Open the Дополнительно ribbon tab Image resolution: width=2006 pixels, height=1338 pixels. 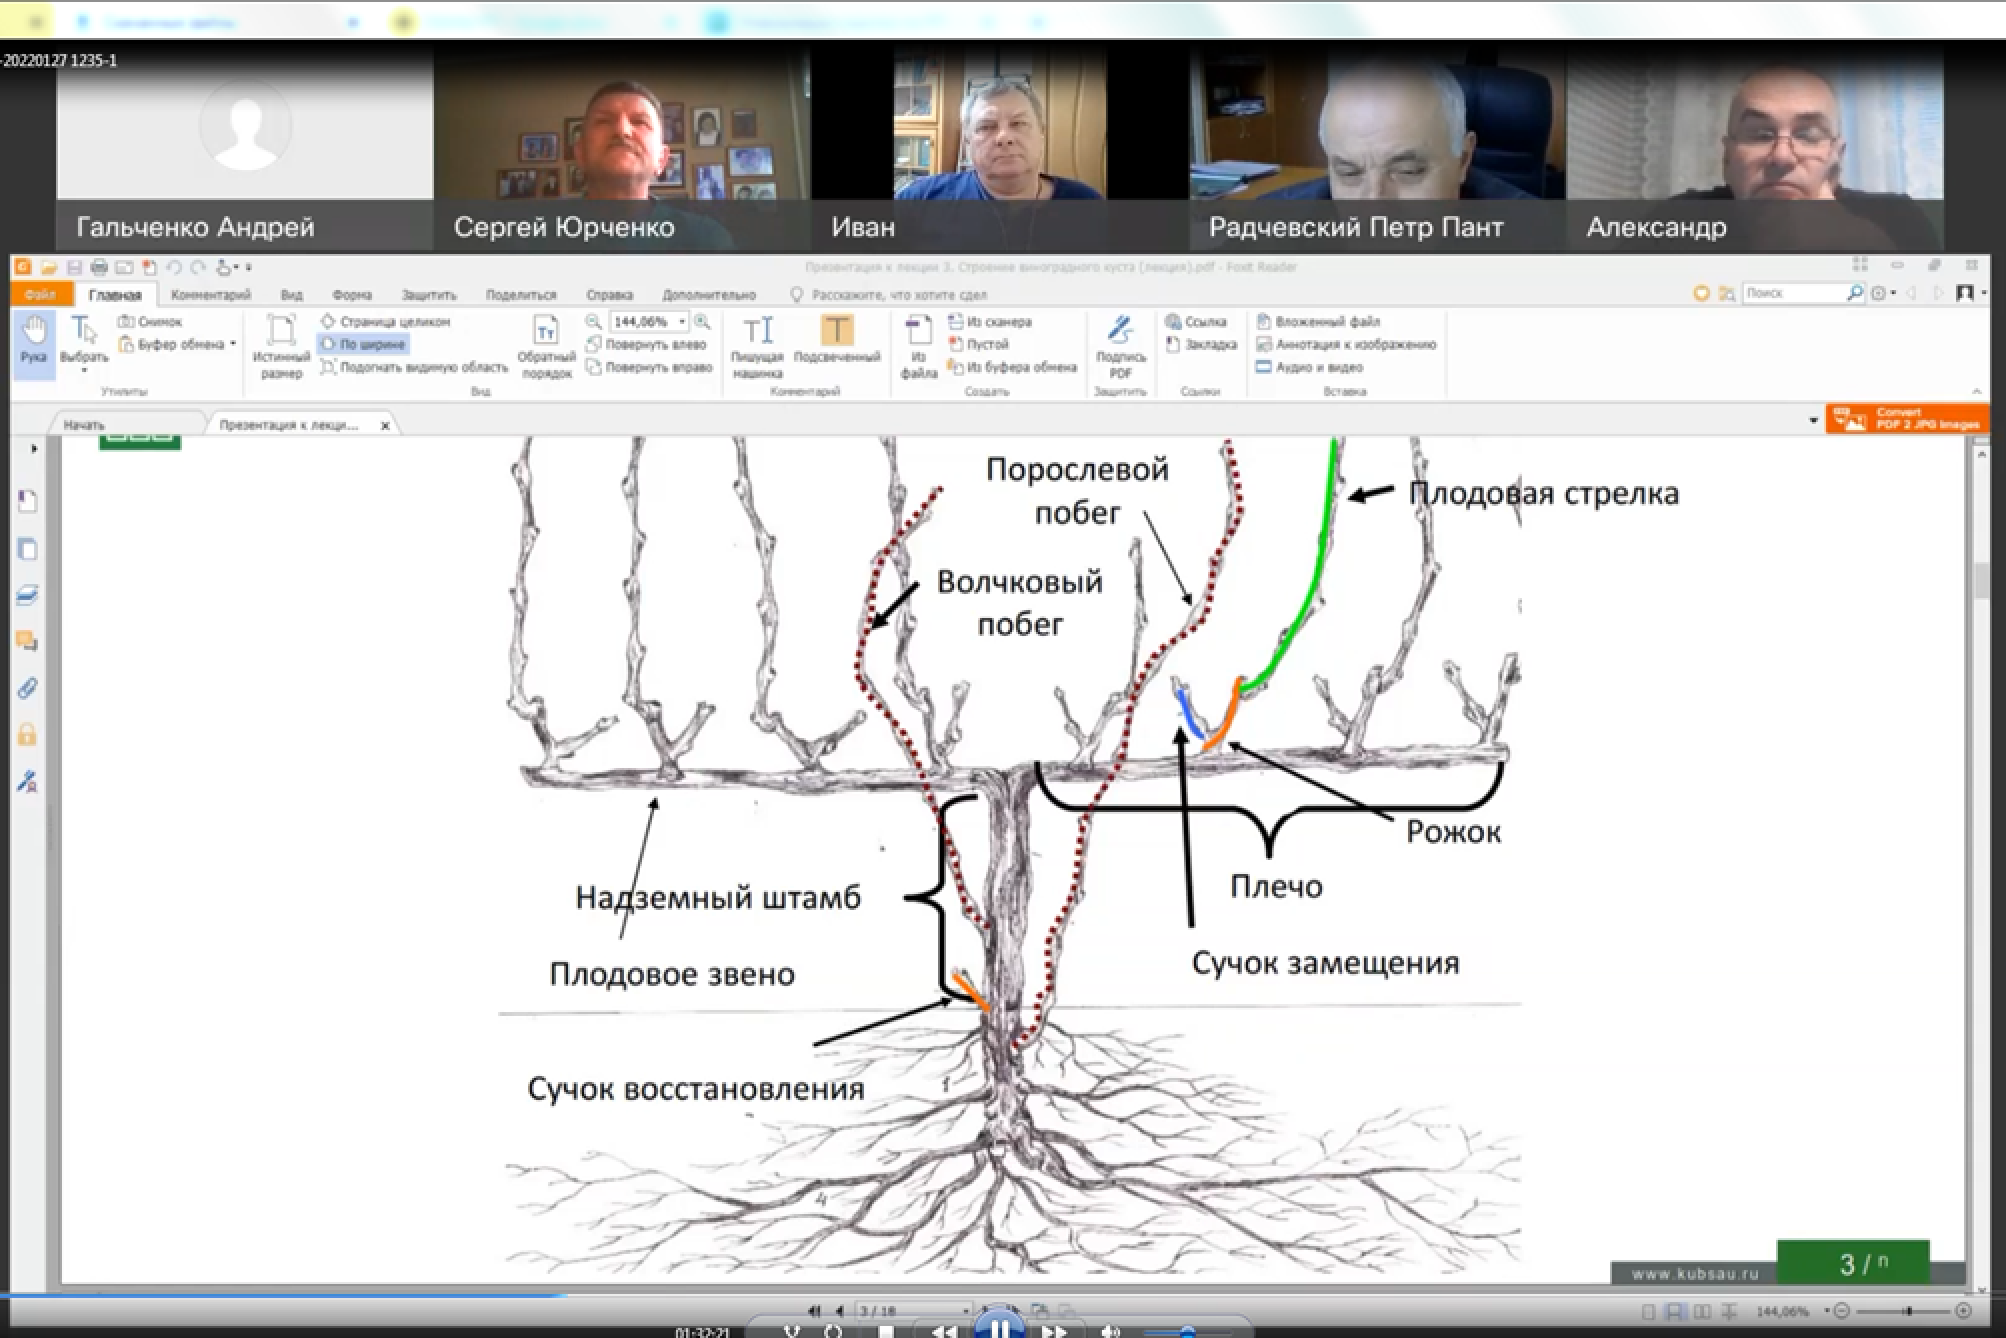709,295
